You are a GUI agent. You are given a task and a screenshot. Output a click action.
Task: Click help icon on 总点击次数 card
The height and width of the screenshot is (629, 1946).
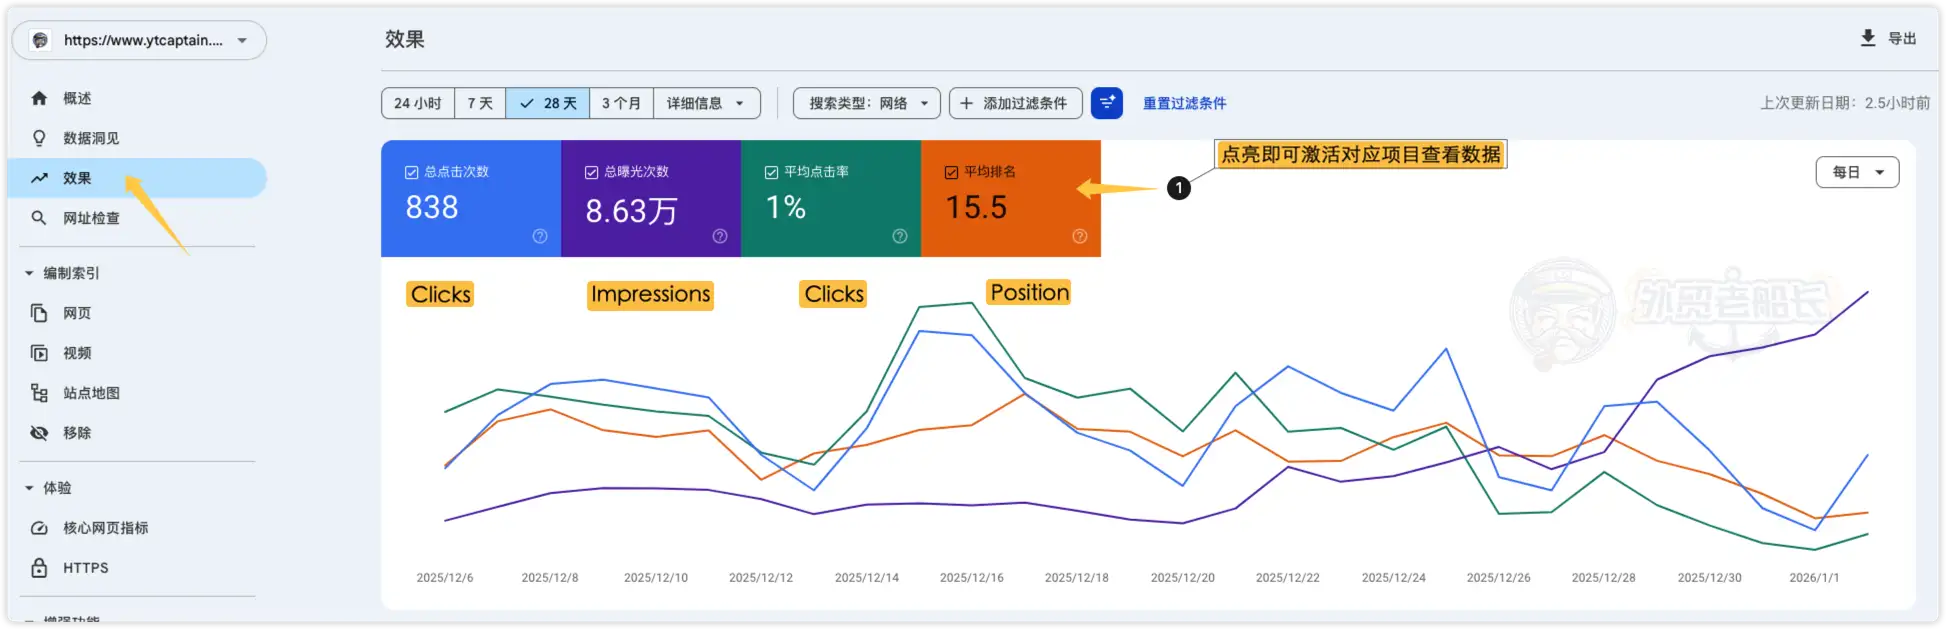[x=540, y=236]
